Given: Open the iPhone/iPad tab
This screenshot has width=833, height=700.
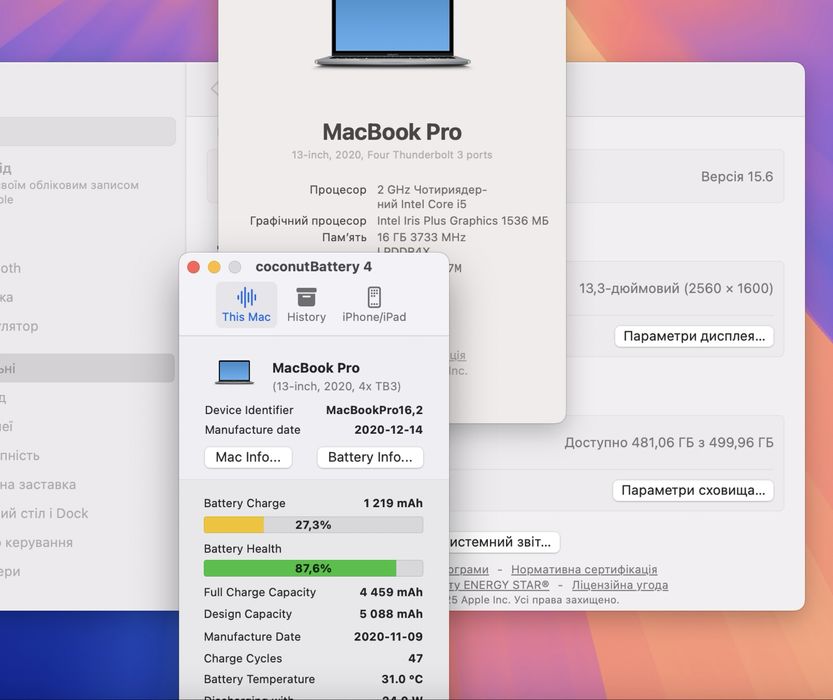Looking at the screenshot, I should (374, 305).
